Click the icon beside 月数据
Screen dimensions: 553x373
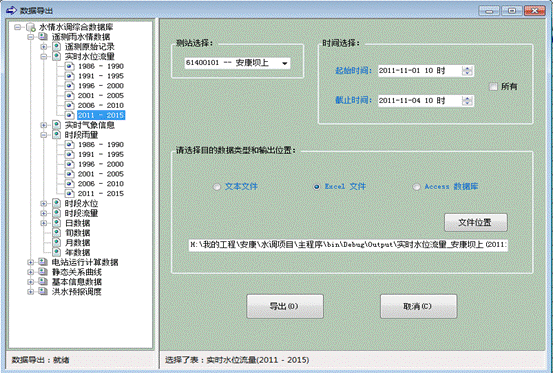56,243
